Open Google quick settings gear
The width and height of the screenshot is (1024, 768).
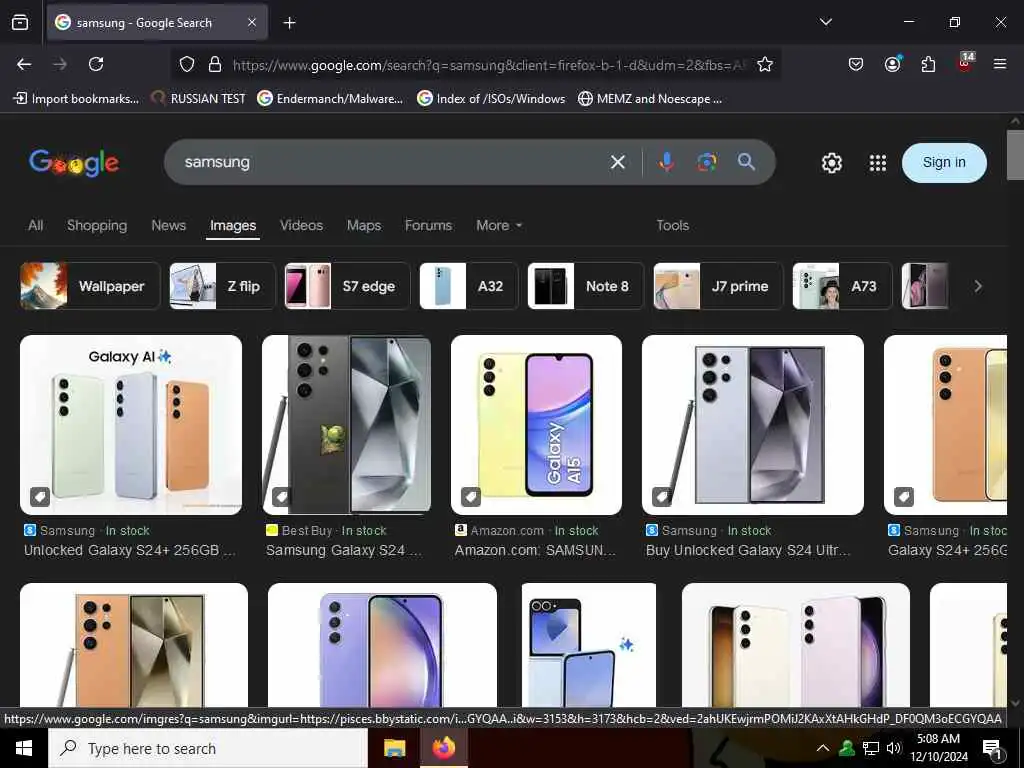click(x=831, y=163)
